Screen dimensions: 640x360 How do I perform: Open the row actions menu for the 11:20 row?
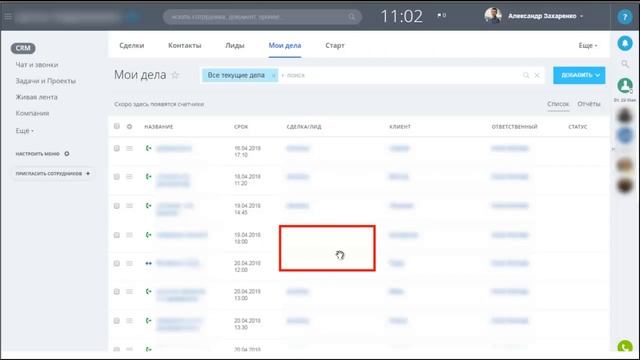(x=129, y=177)
